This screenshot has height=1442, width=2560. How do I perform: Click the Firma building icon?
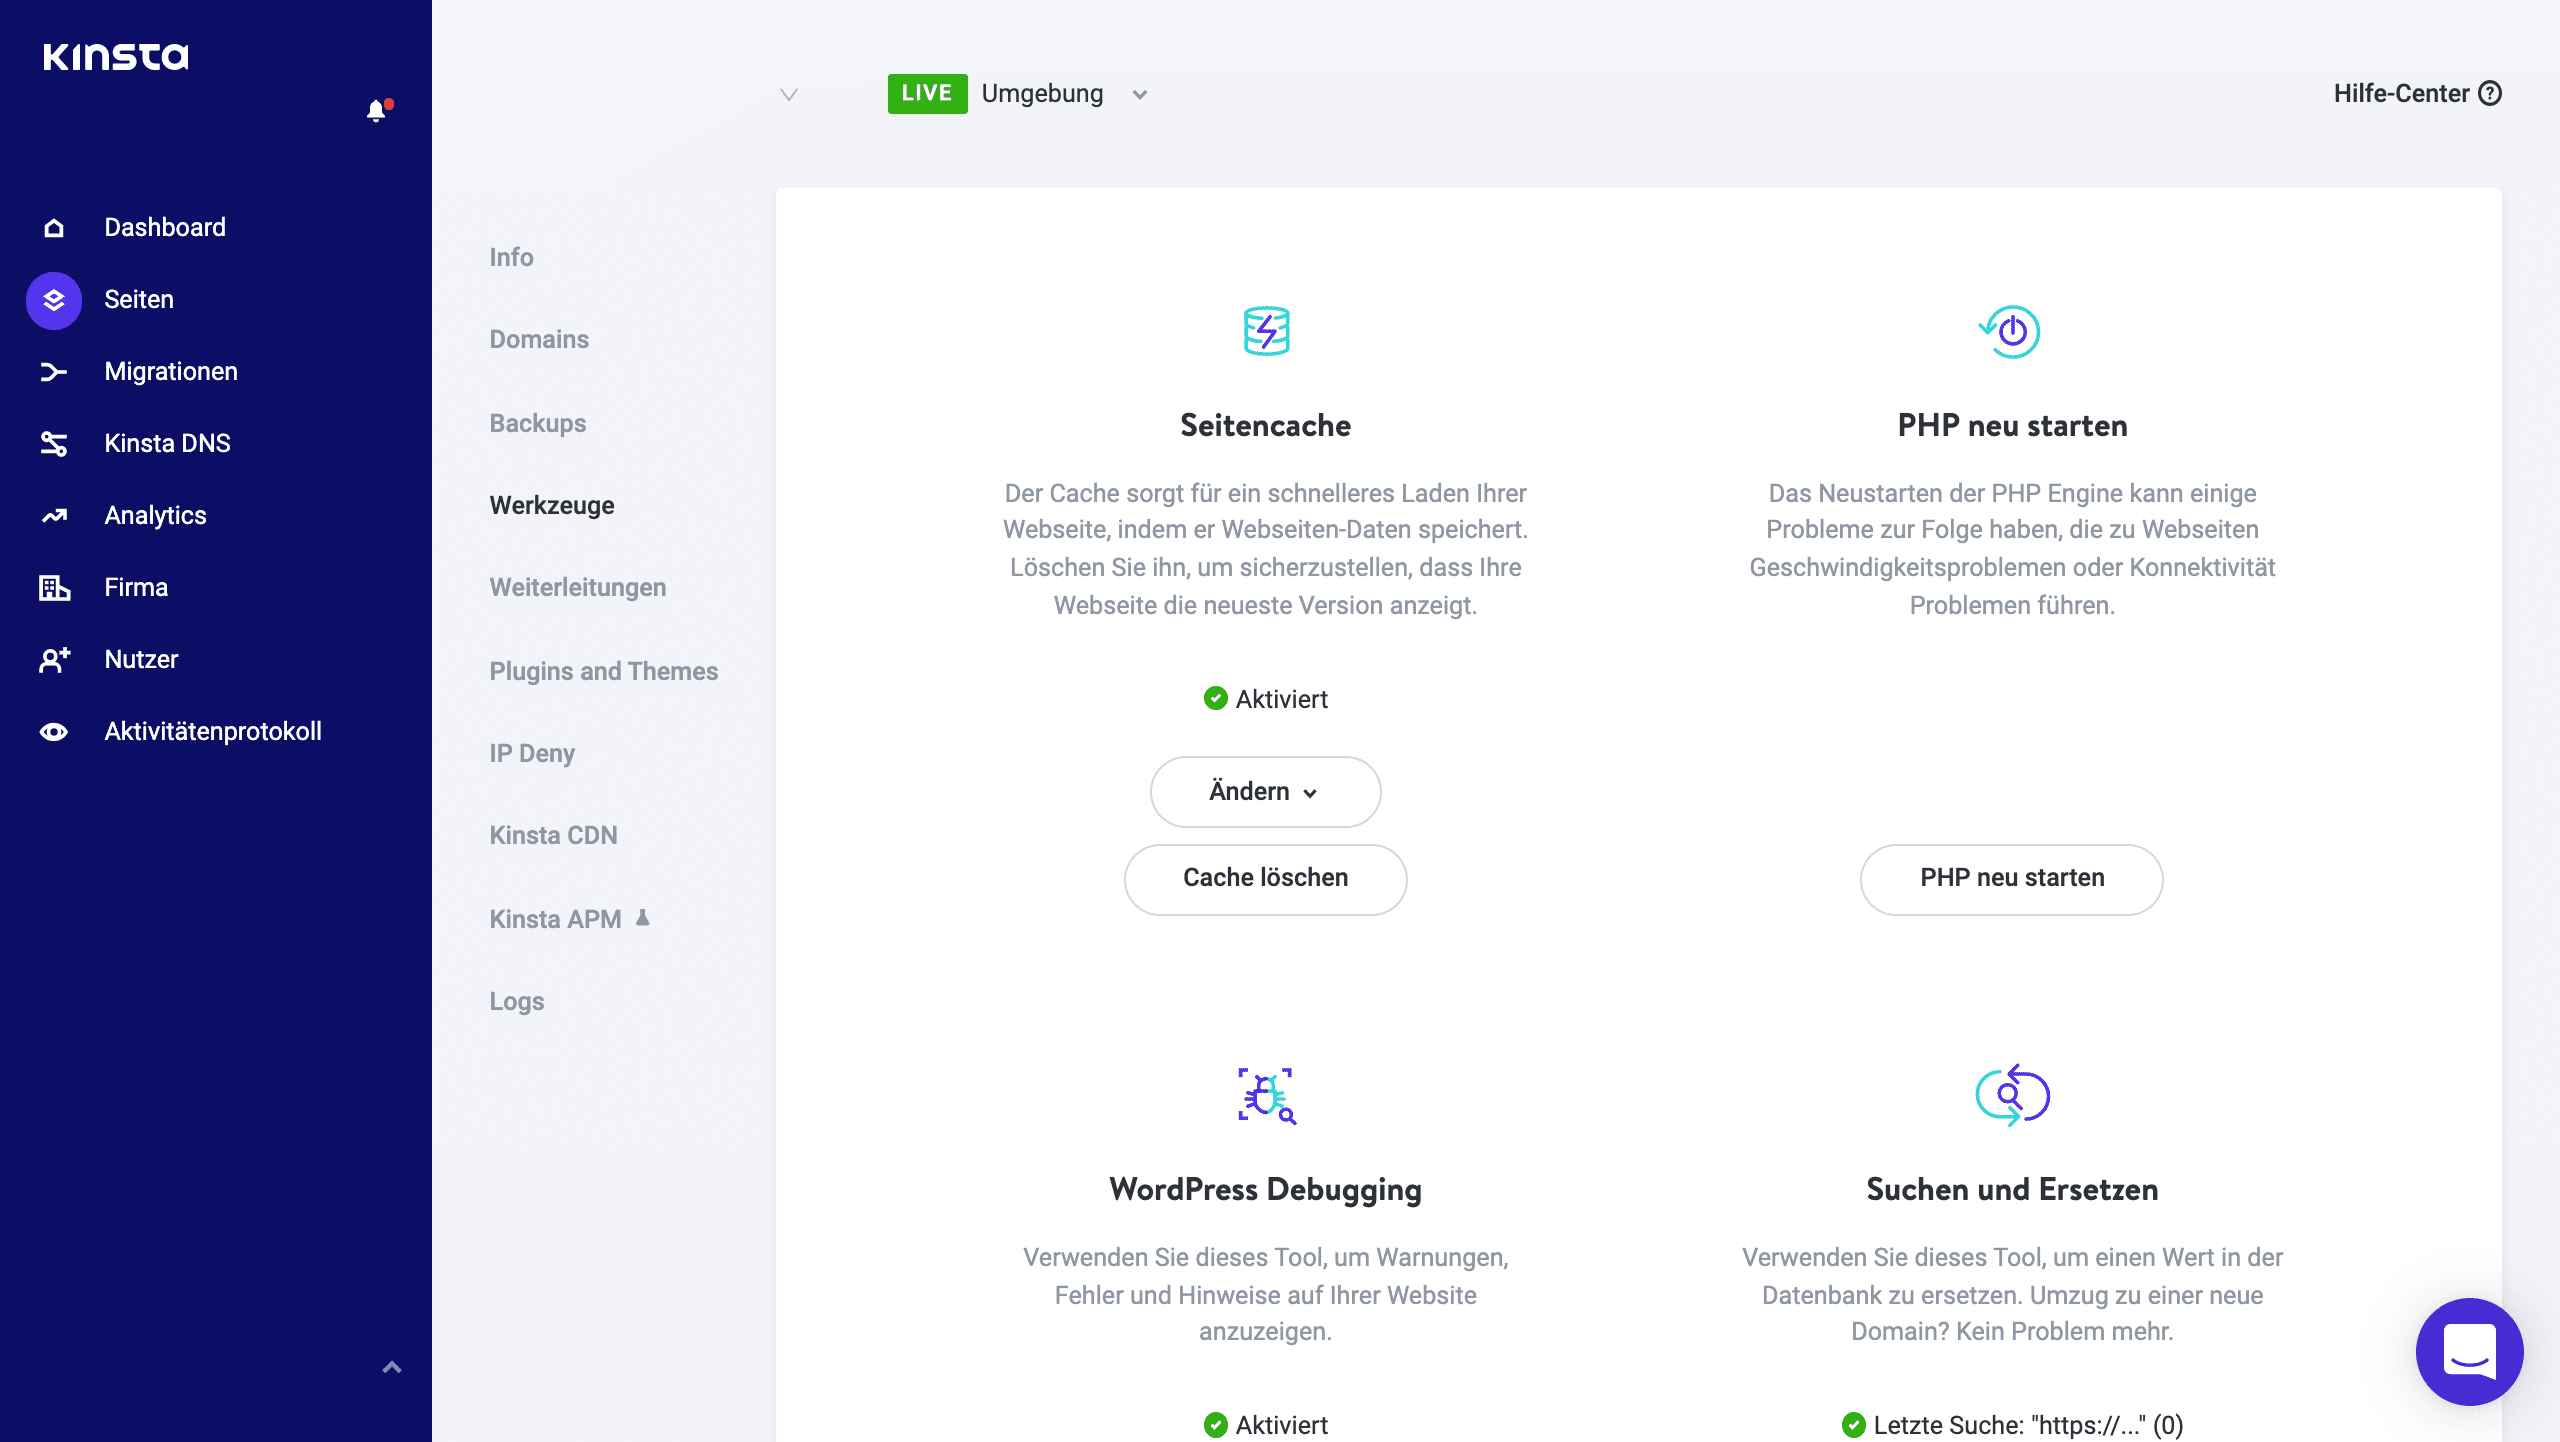pyautogui.click(x=54, y=588)
